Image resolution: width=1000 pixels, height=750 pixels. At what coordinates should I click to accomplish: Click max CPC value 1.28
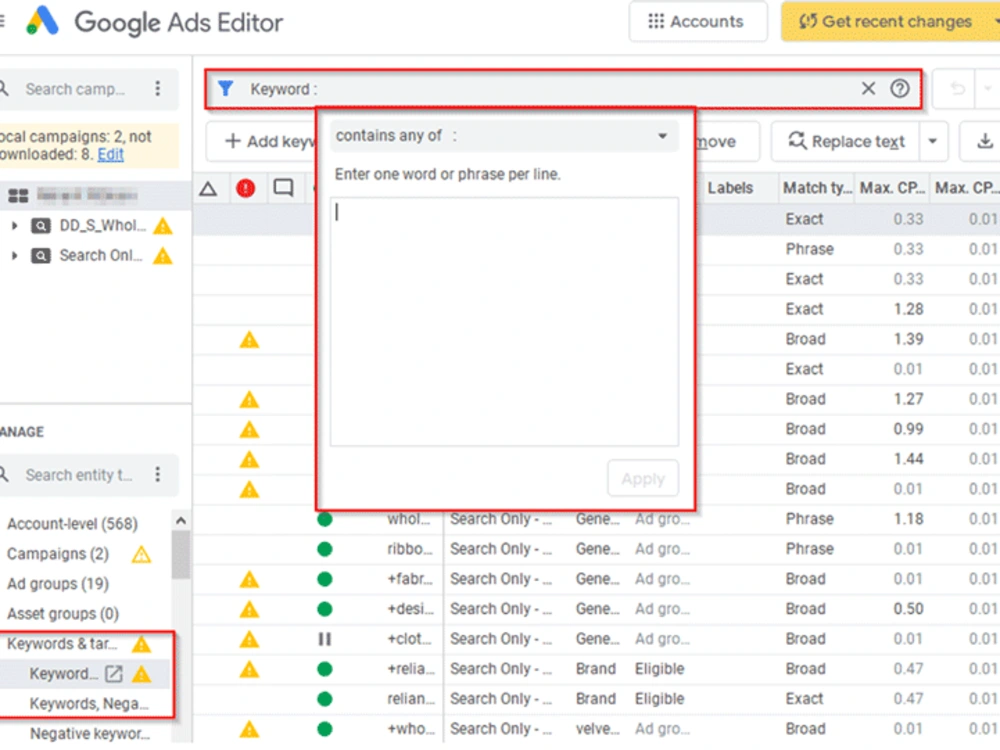click(908, 309)
